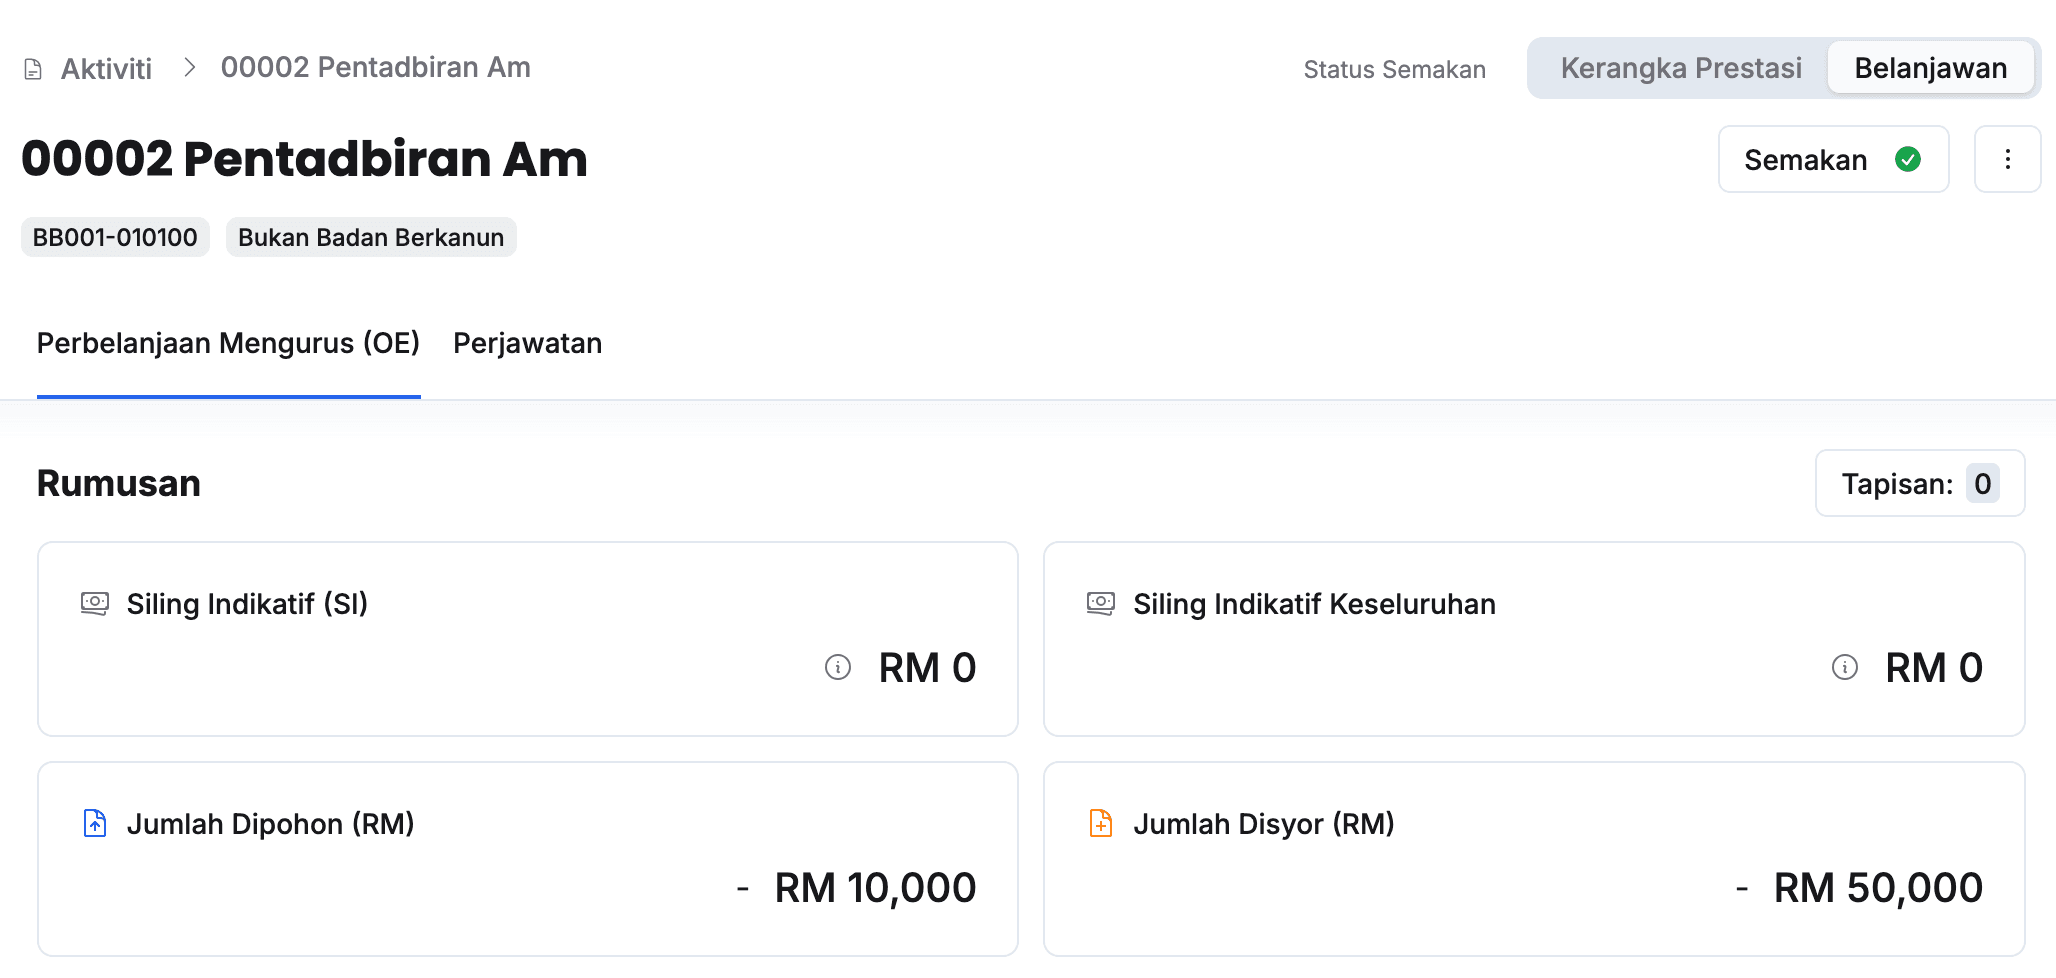Click the blue upload document icon for Jumlah Dipohon
The image size is (2056, 978).
[95, 823]
